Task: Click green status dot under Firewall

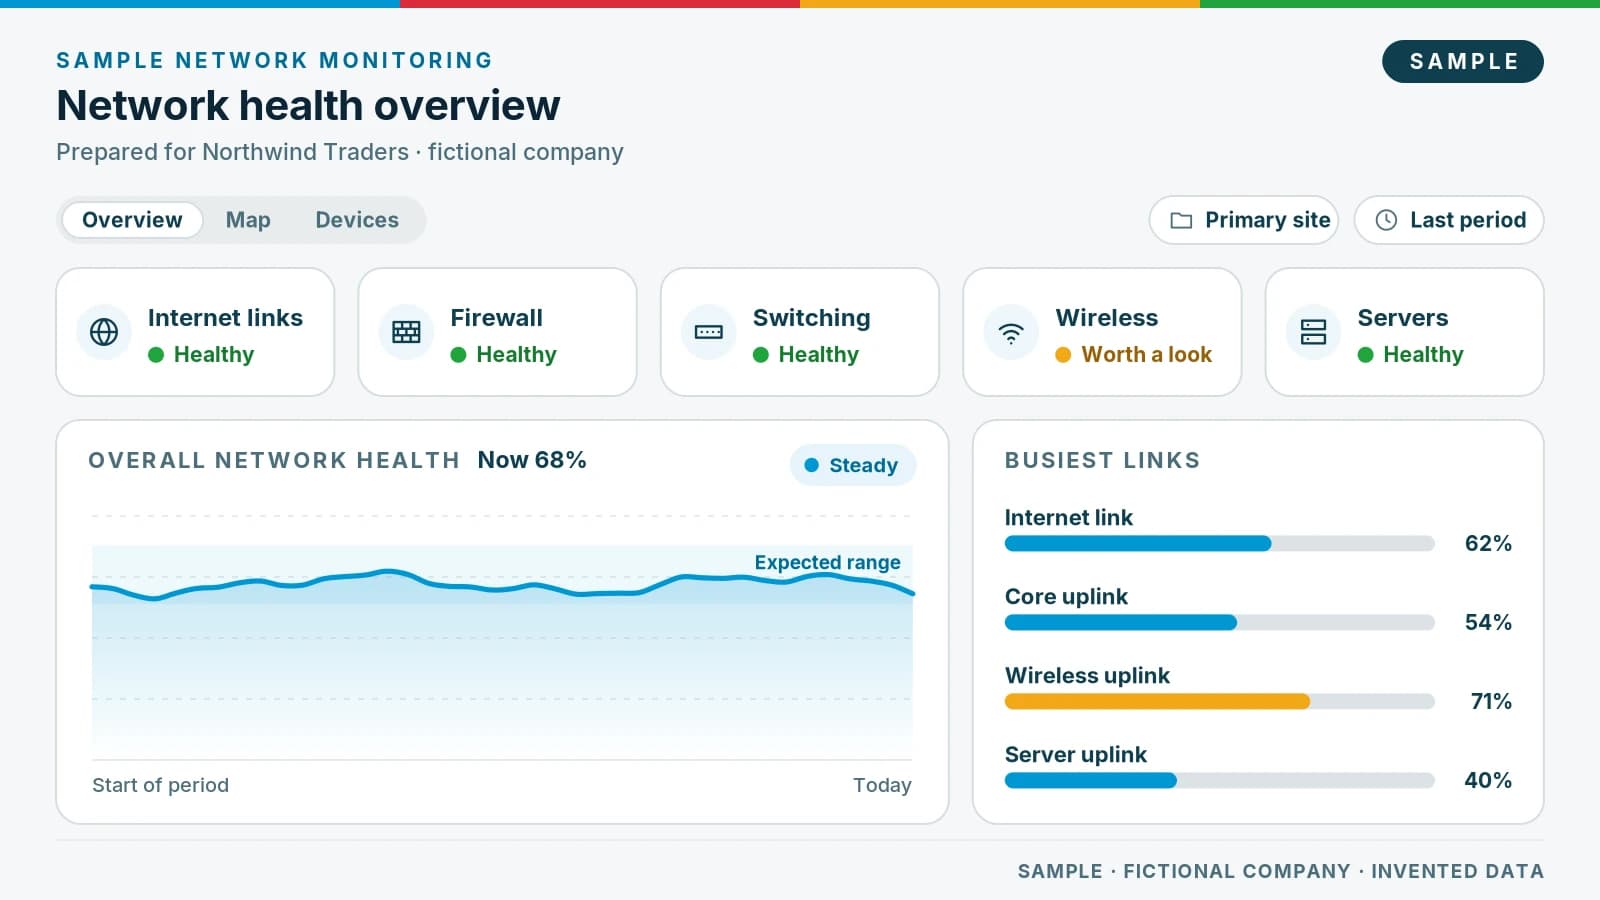Action: [458, 354]
